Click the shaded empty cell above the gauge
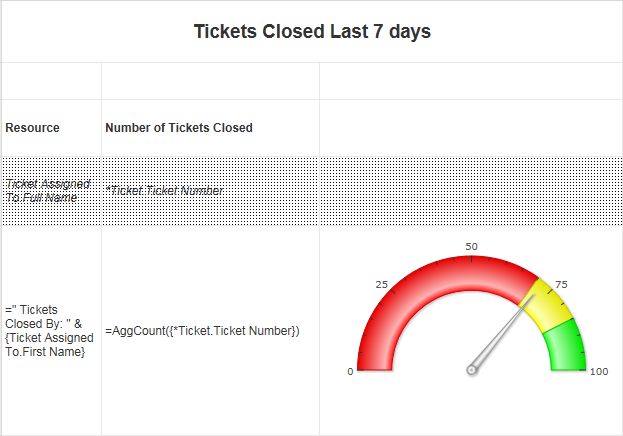The height and width of the screenshot is (436, 623). pos(471,191)
